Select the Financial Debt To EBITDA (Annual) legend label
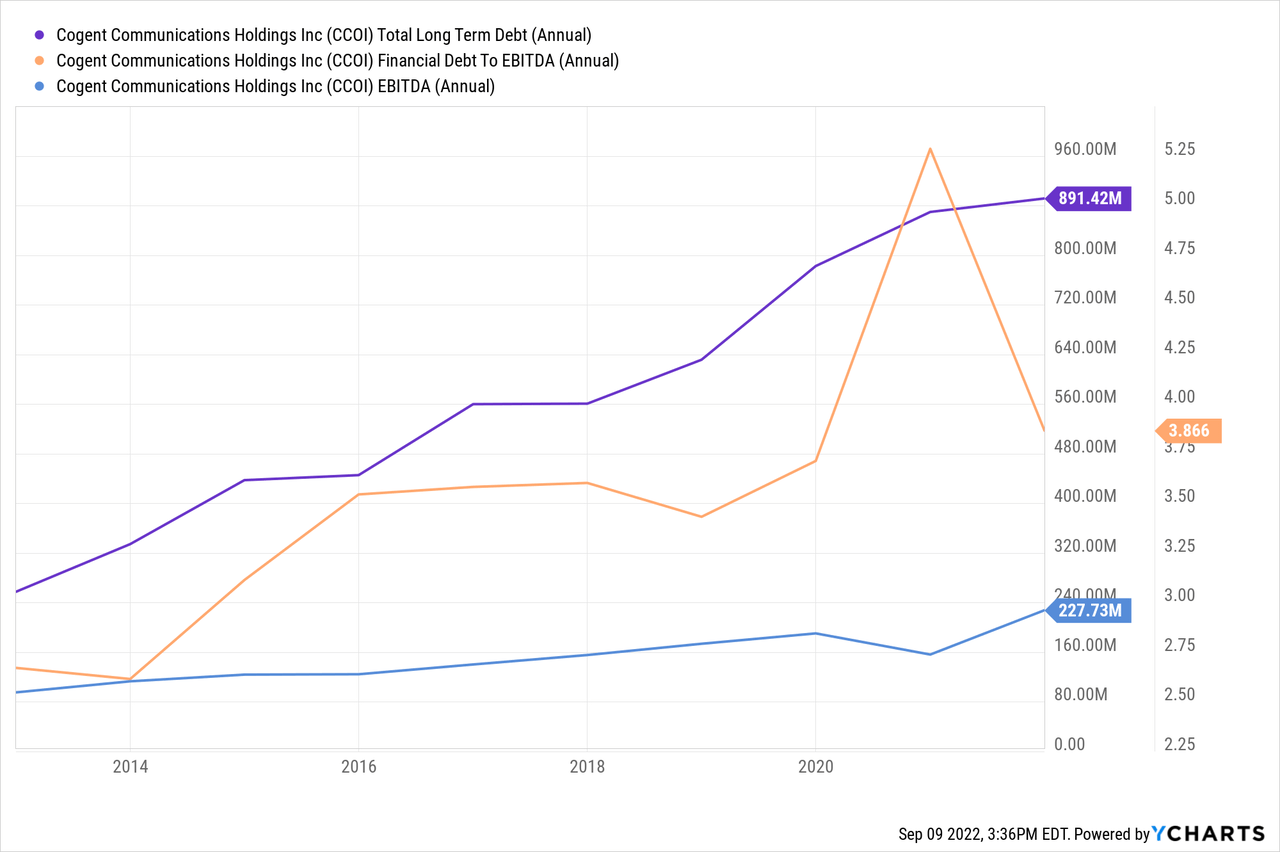This screenshot has width=1280, height=852. tap(338, 61)
